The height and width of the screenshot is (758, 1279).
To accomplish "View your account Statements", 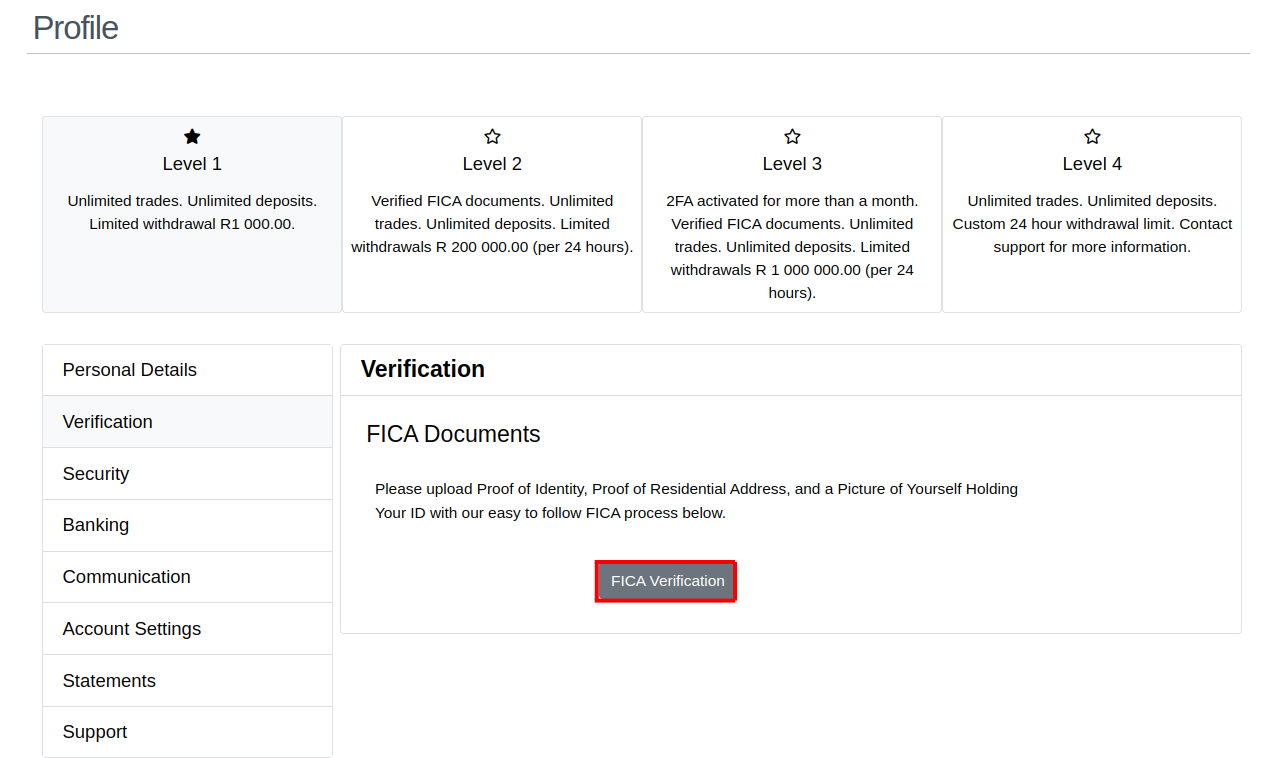I will click(109, 680).
